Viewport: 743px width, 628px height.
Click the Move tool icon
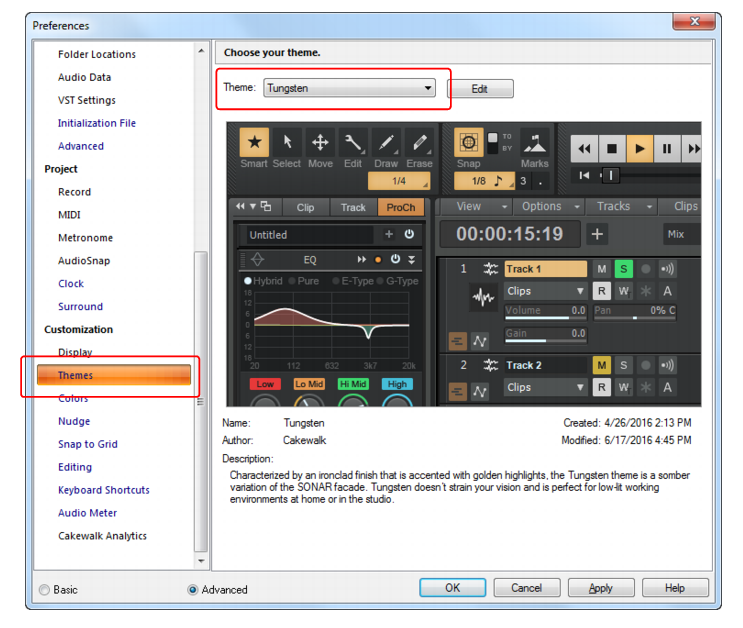point(320,142)
